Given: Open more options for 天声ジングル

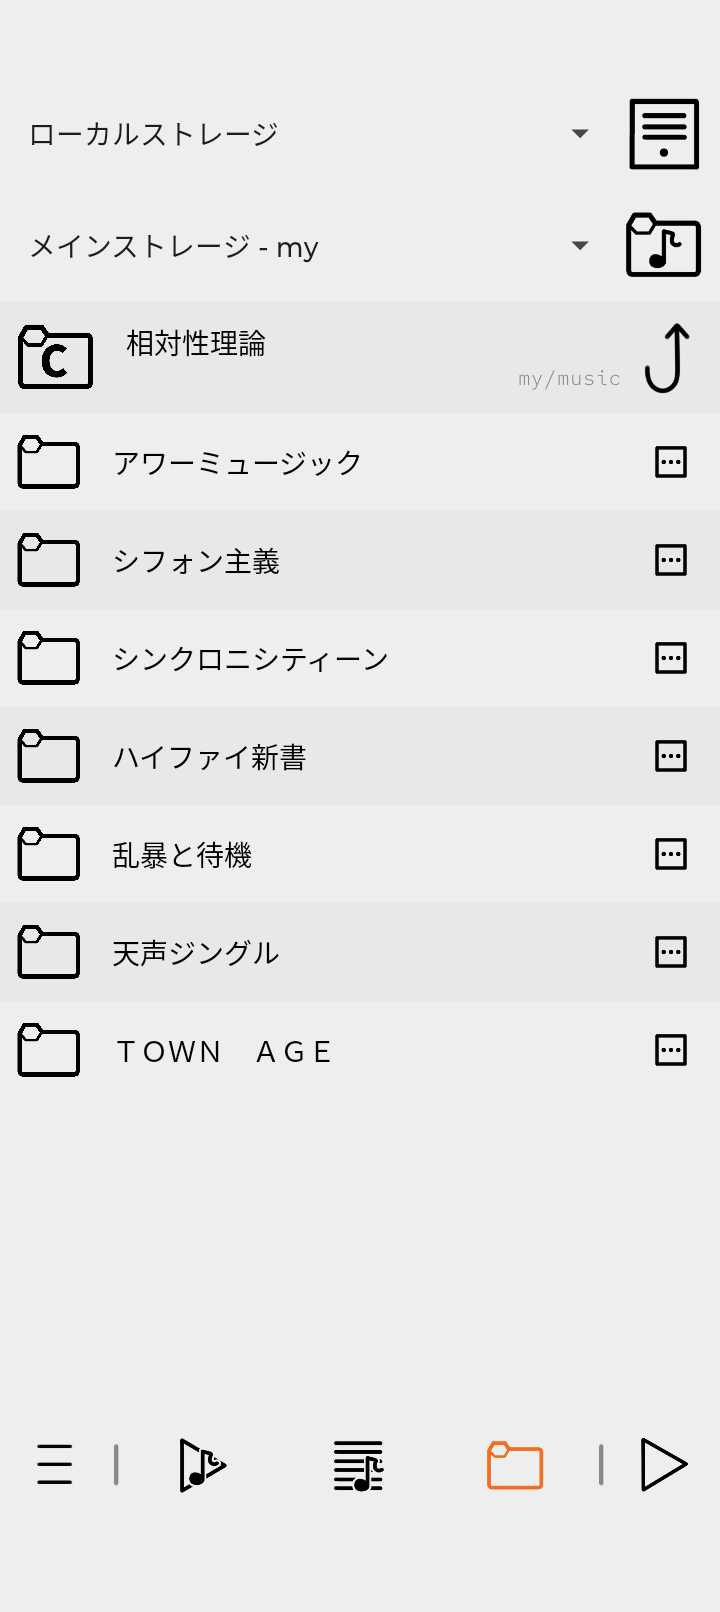Looking at the screenshot, I should pos(670,952).
